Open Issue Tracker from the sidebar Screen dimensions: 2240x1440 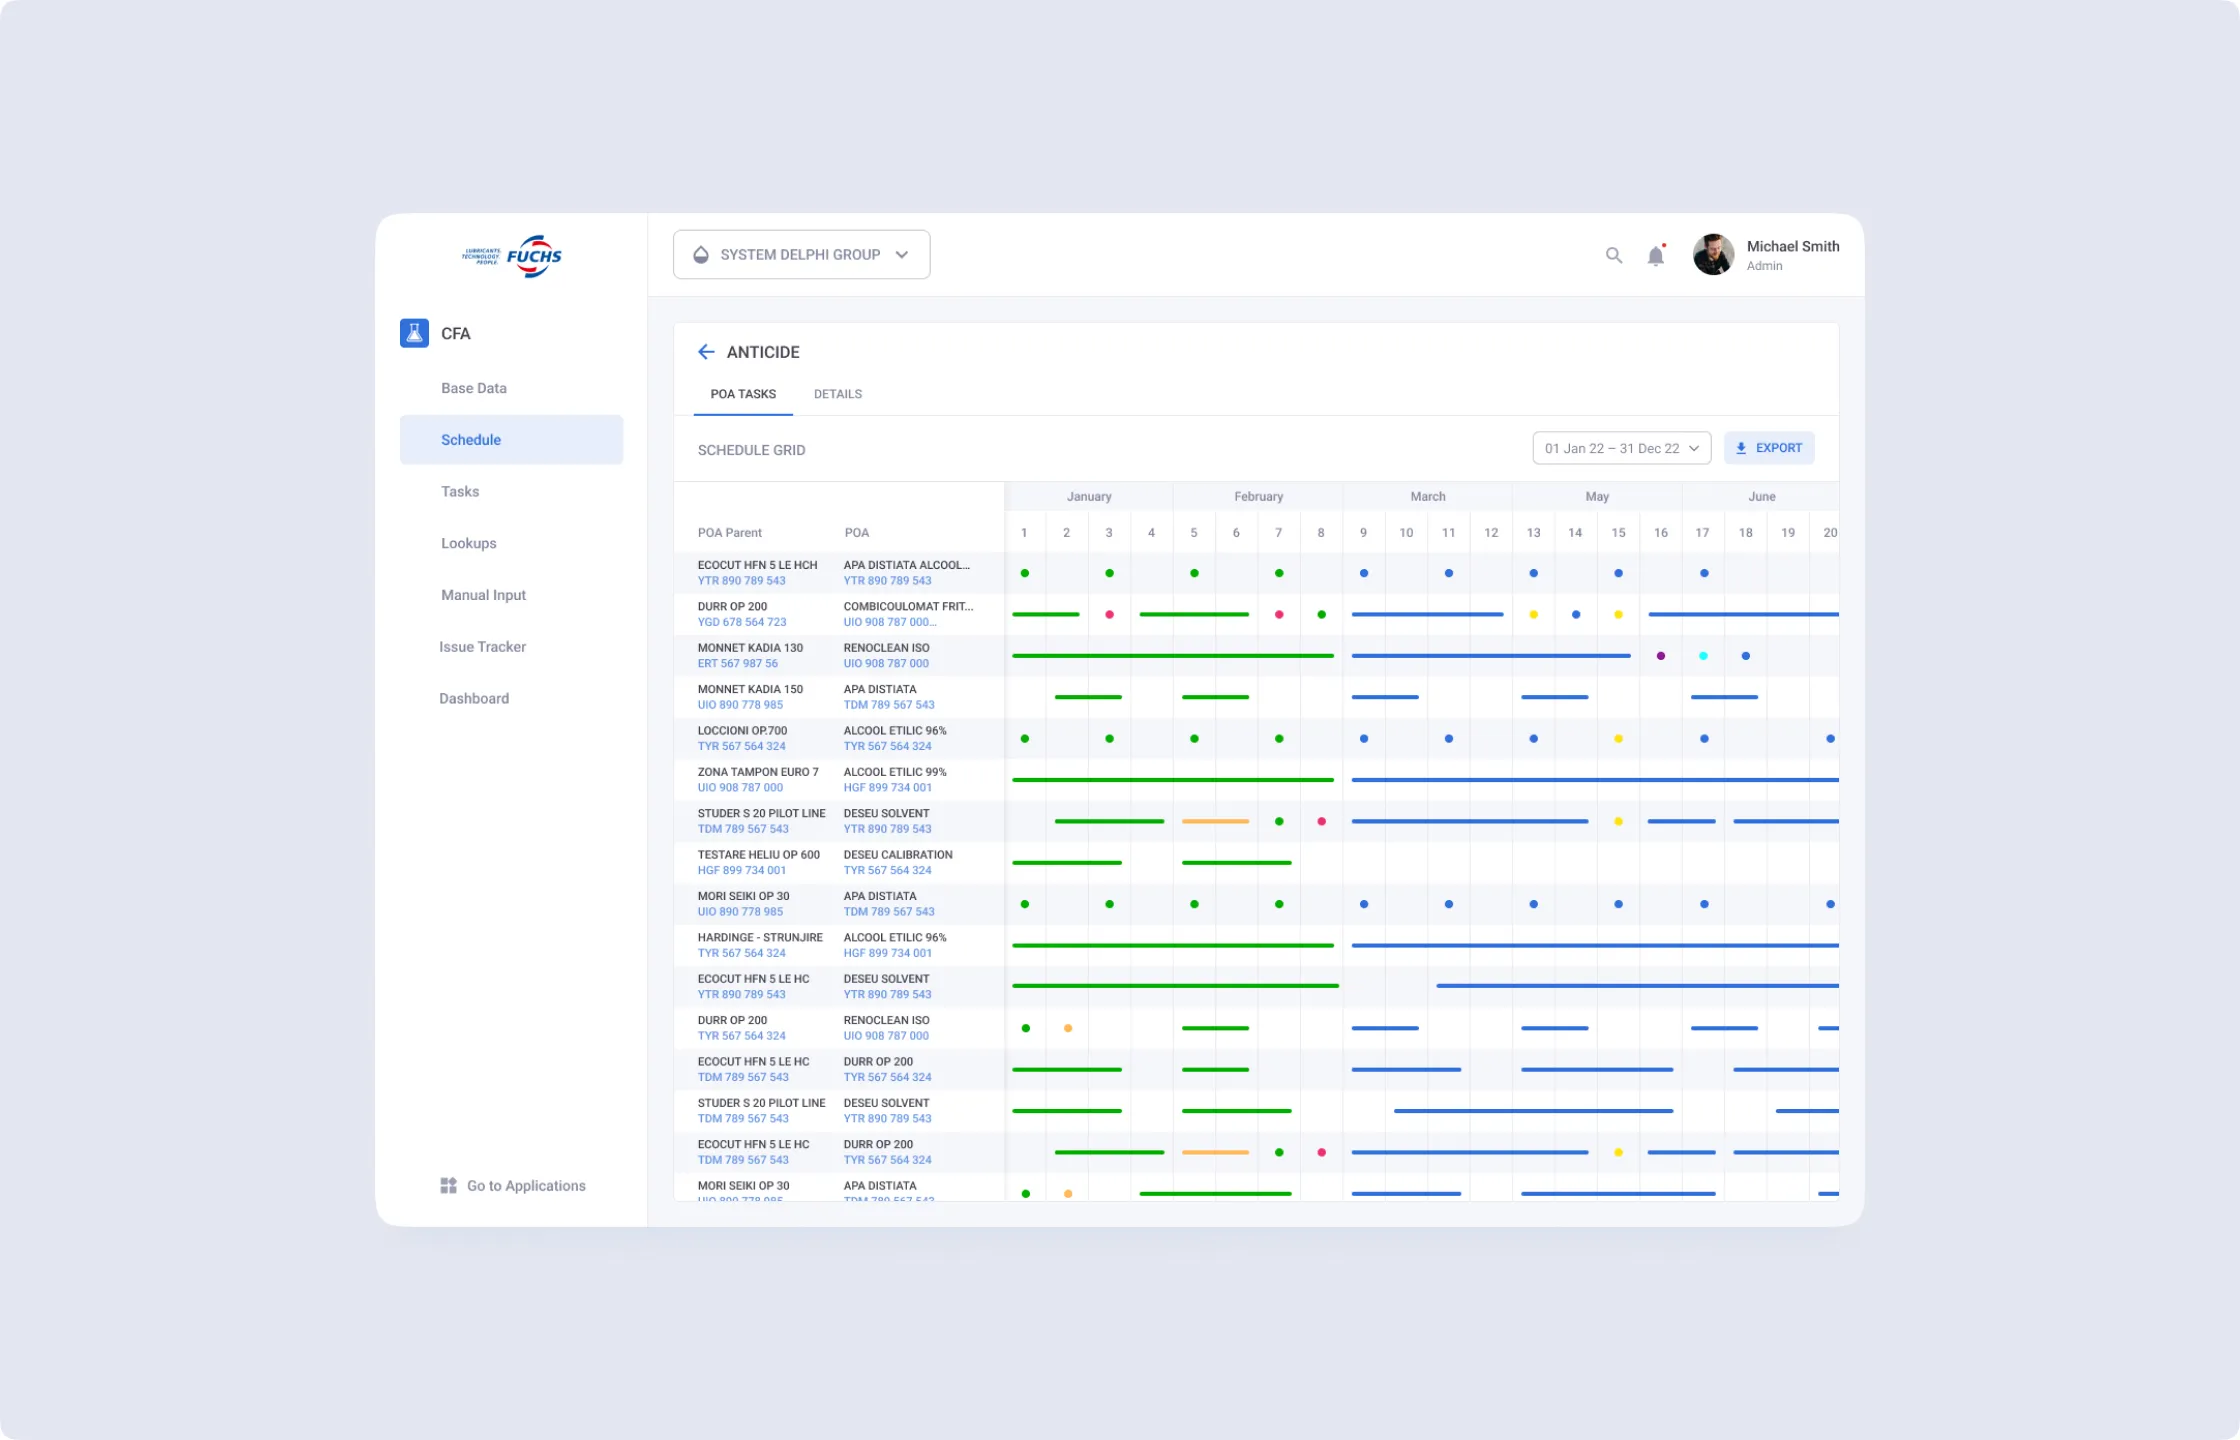click(483, 646)
